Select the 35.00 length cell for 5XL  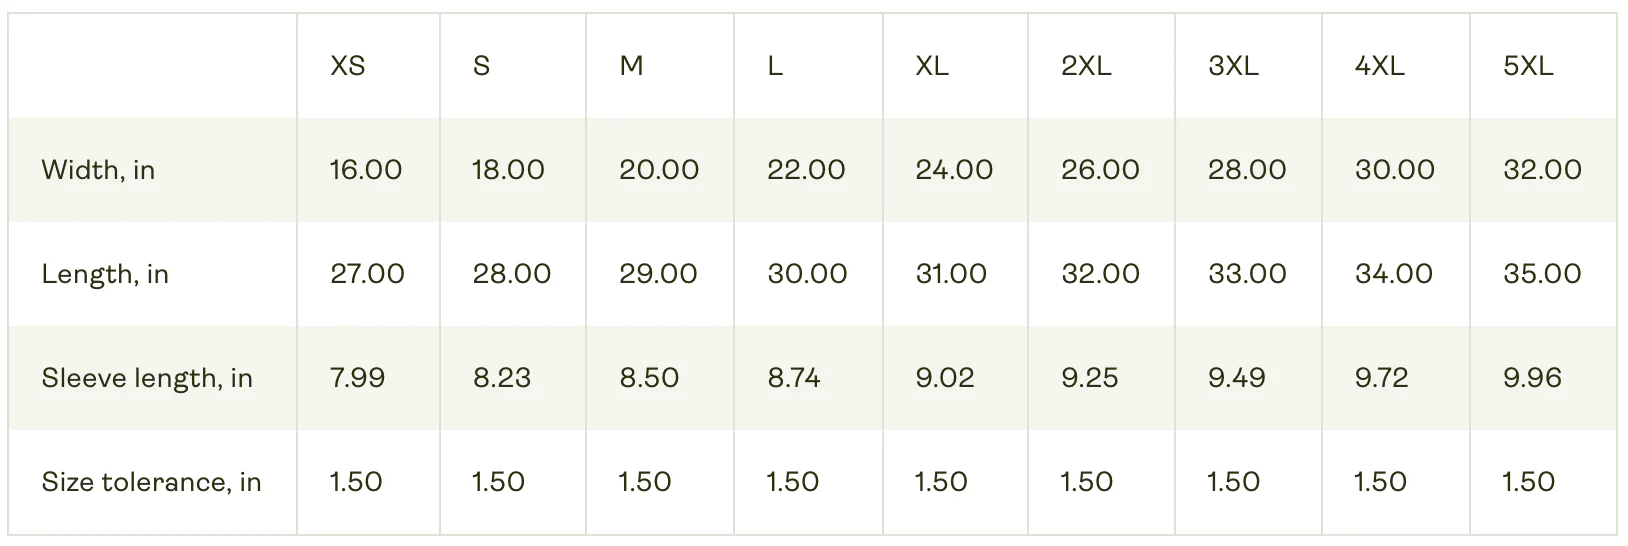click(x=1542, y=274)
